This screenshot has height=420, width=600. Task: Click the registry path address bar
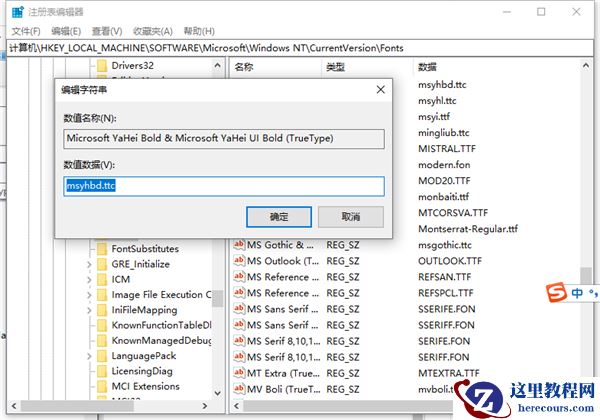click(300, 48)
